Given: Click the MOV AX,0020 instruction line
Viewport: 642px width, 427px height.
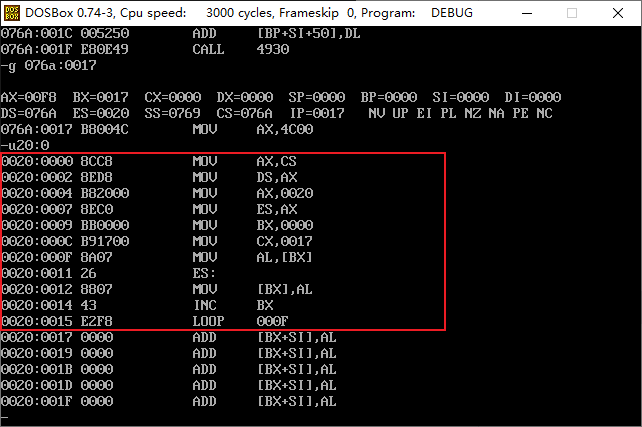Looking at the screenshot, I should [157, 193].
